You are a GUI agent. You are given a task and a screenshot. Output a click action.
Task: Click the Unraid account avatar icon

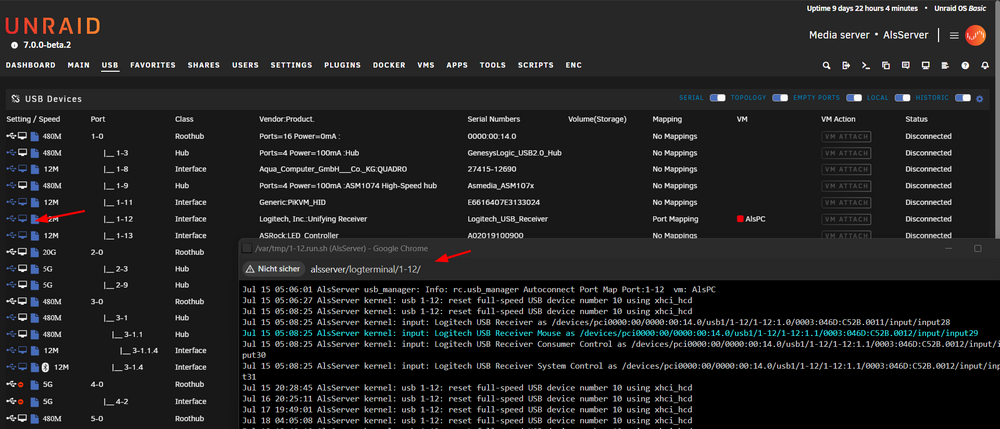pos(975,35)
